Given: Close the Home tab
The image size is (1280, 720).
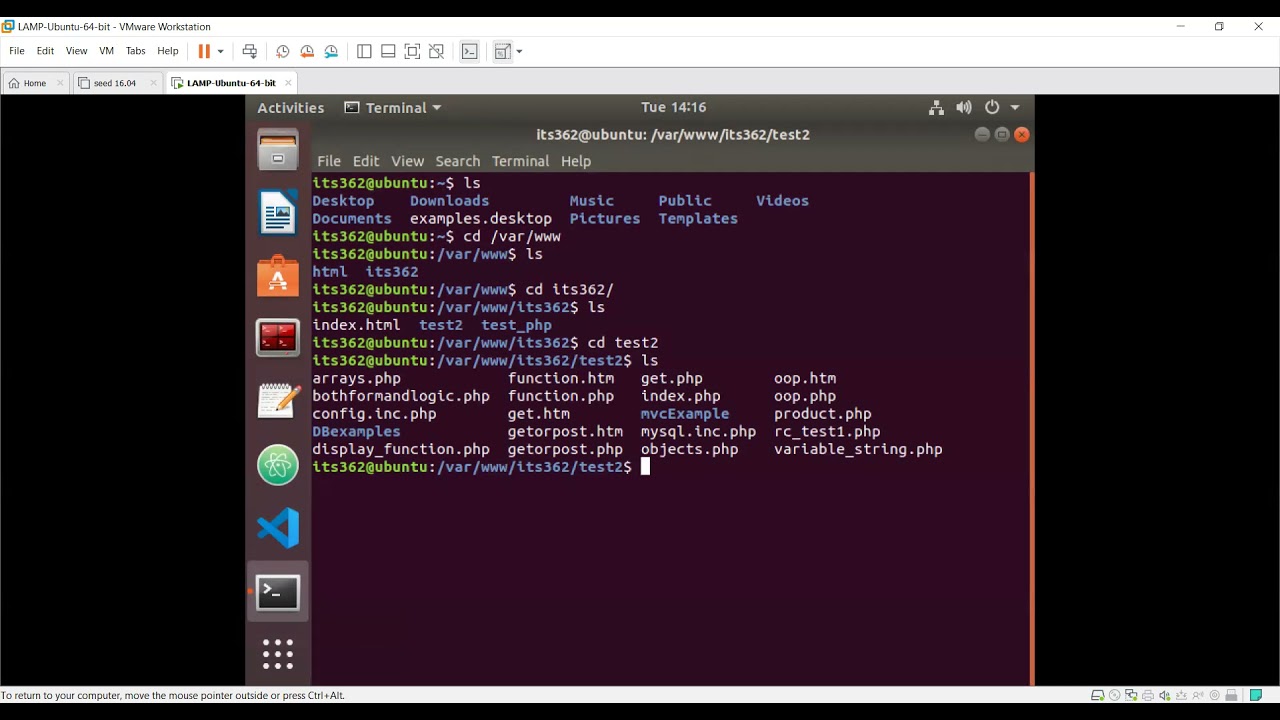Looking at the screenshot, I should (x=60, y=83).
